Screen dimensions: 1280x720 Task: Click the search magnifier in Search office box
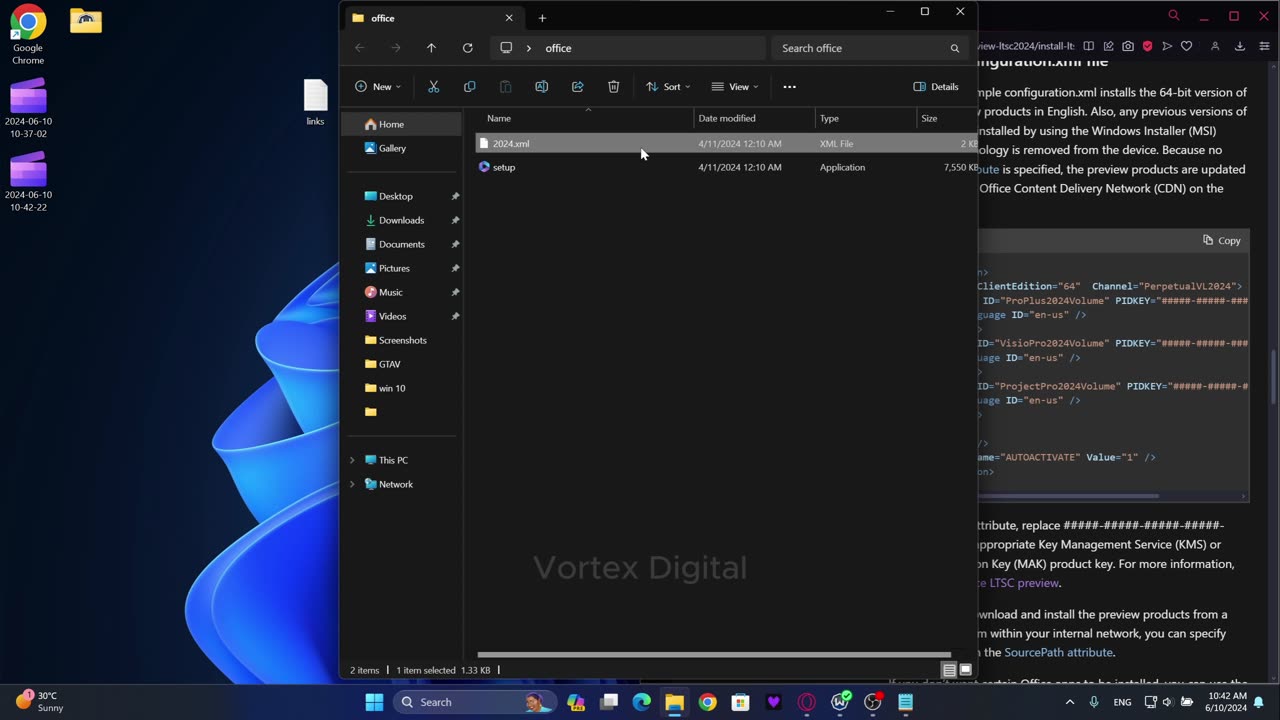[954, 48]
